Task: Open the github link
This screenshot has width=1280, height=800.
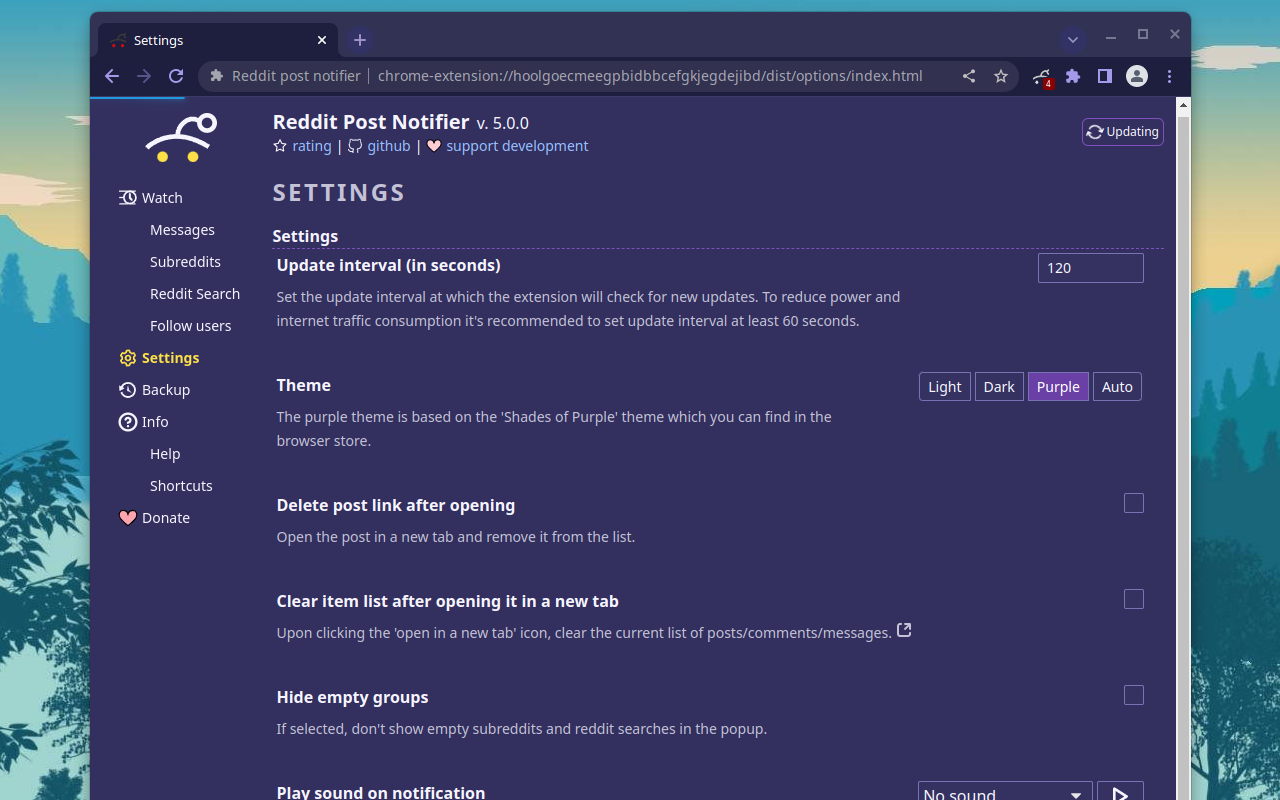Action: pos(389,146)
